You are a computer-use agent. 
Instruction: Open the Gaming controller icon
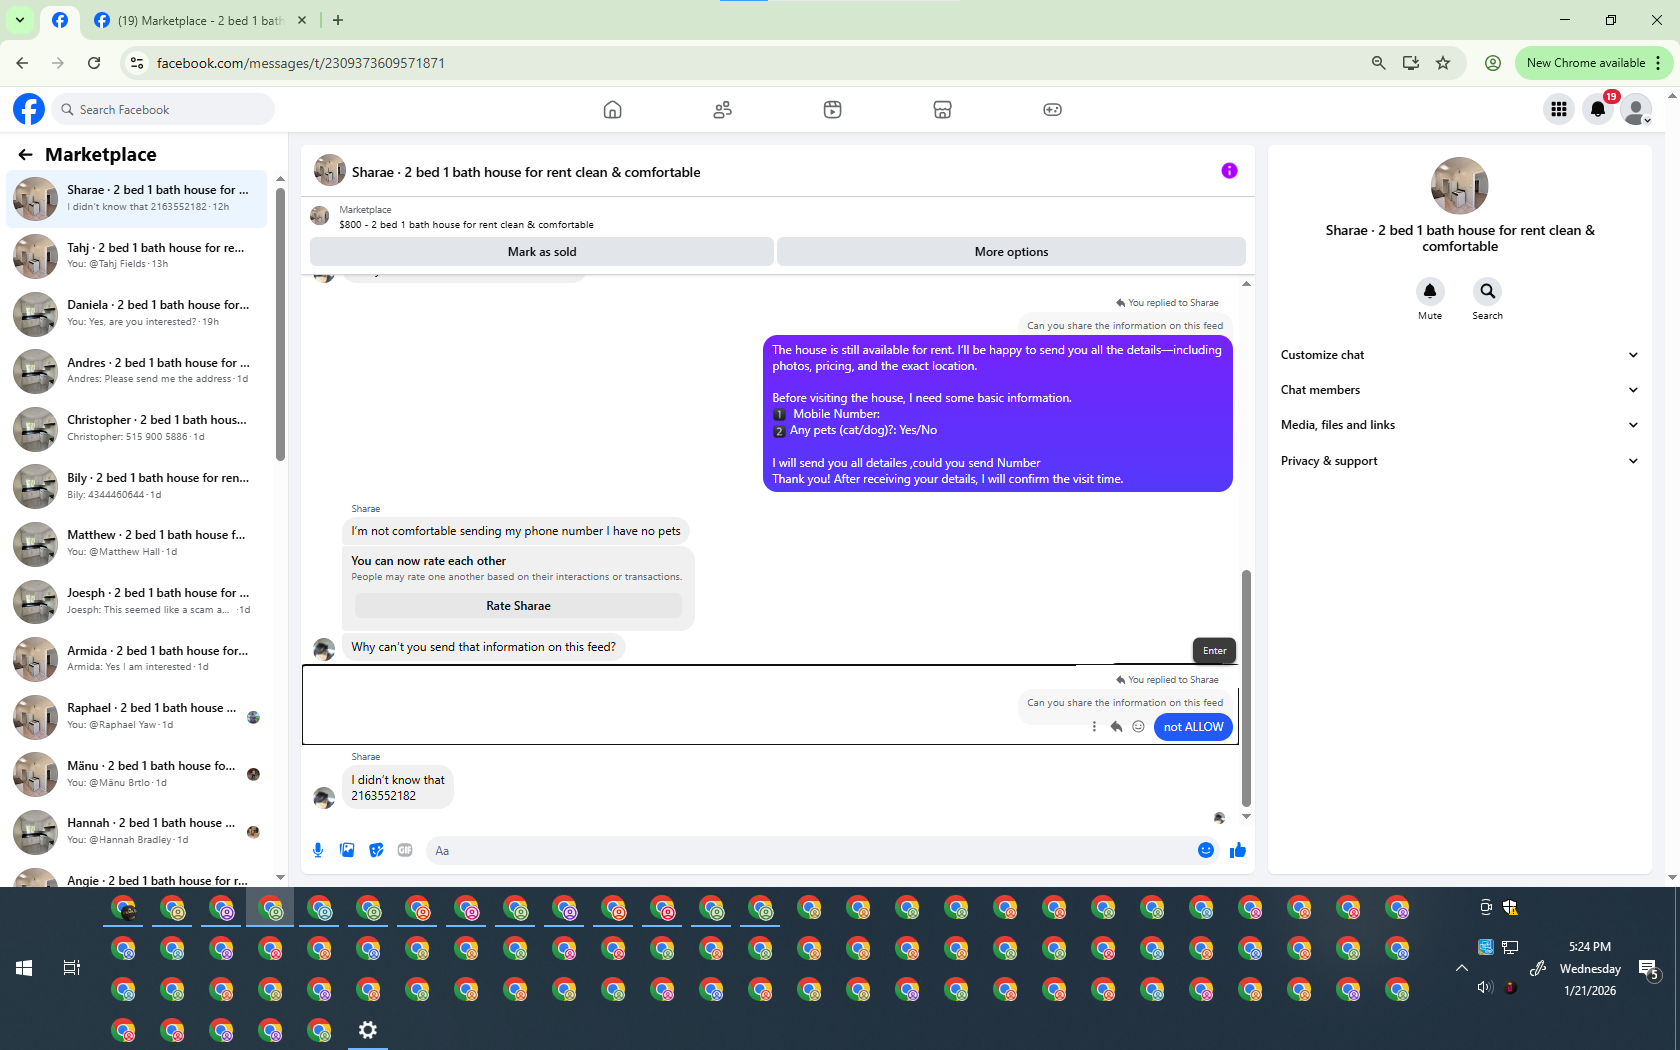pos(1052,110)
